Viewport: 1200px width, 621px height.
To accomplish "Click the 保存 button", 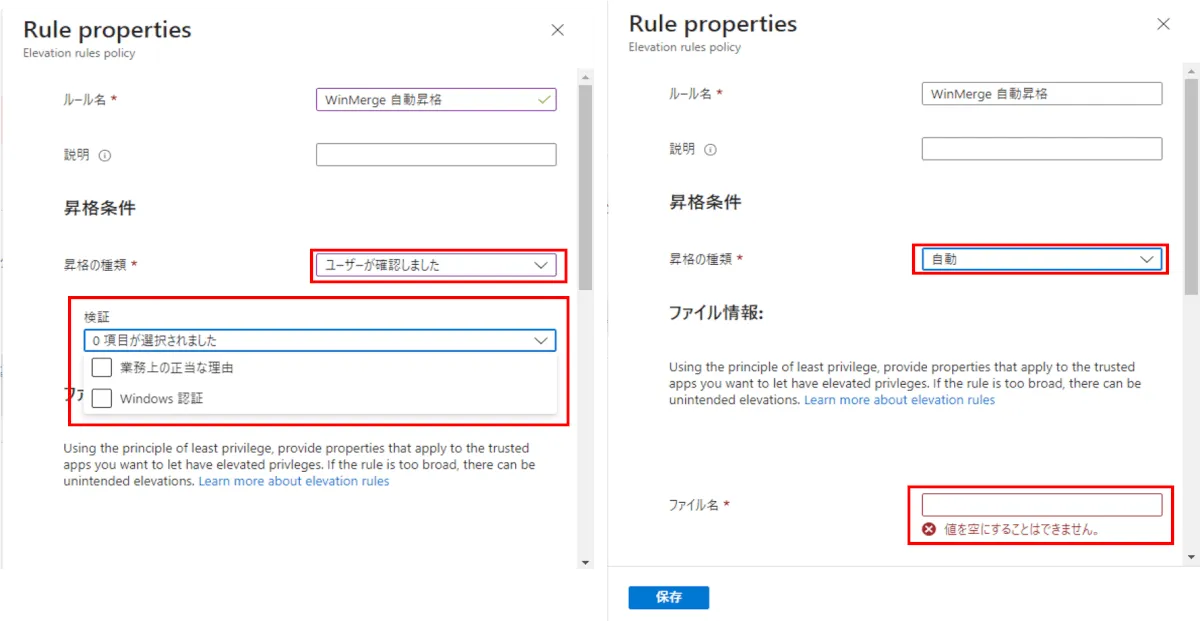I will (669, 597).
